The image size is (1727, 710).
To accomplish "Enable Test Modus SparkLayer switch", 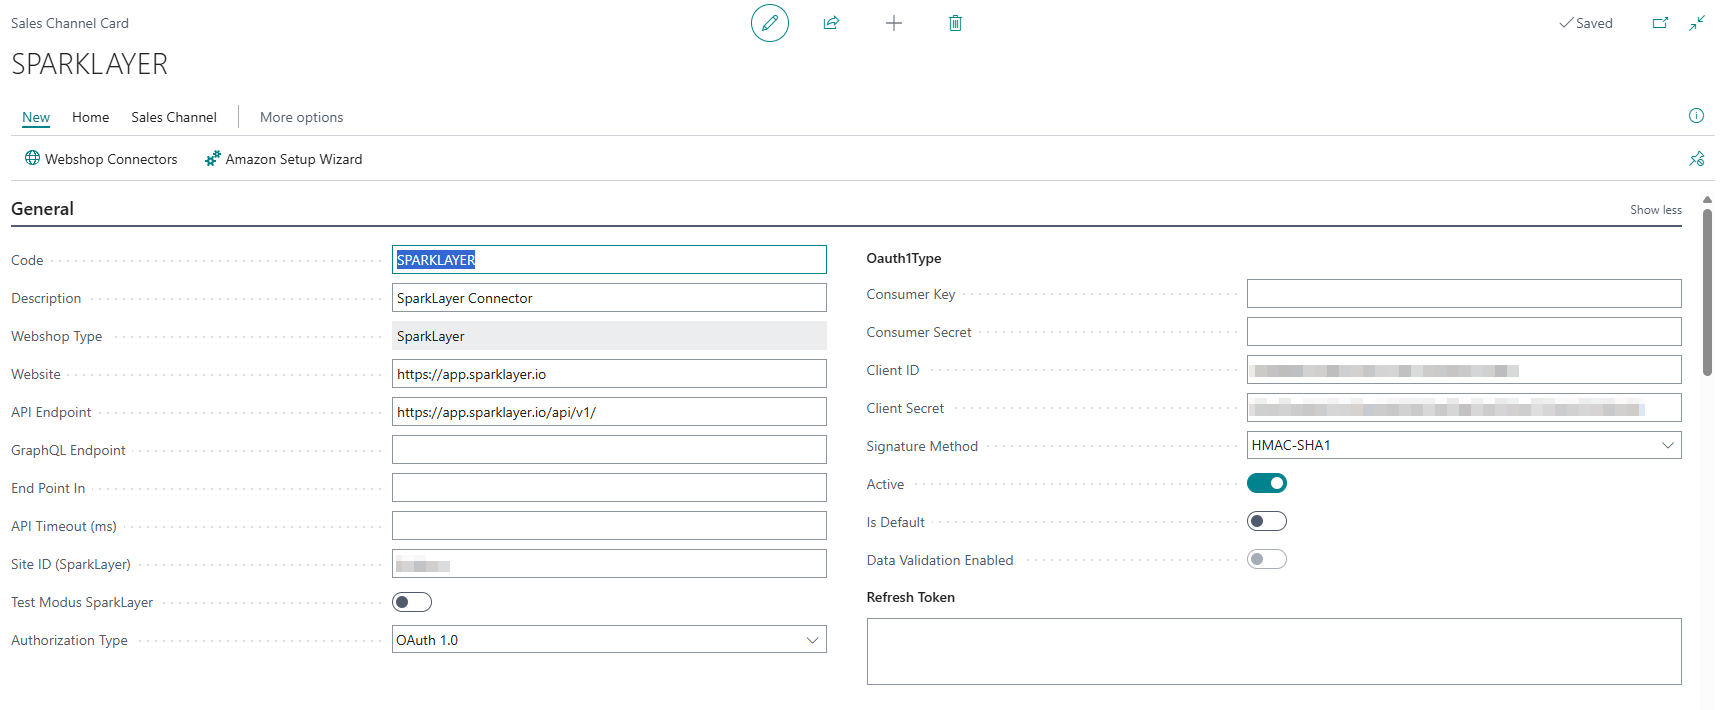I will coord(412,602).
